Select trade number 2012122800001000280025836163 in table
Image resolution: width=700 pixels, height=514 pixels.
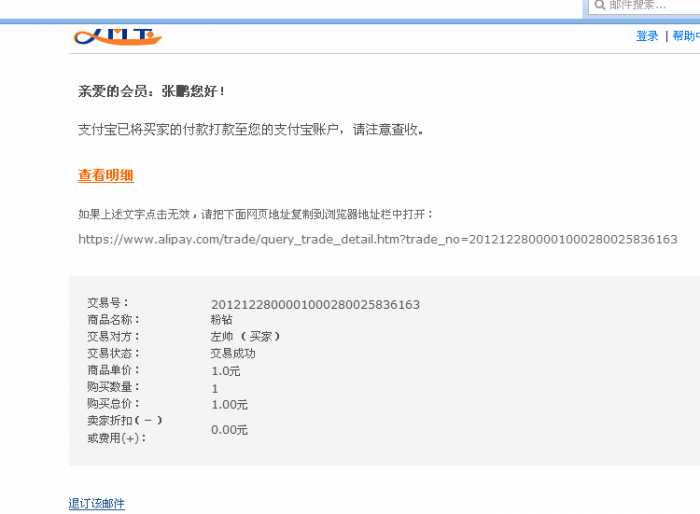click(x=315, y=305)
